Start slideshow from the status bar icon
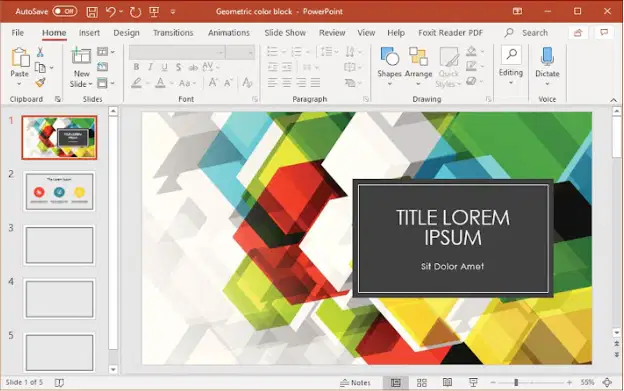The image size is (624, 391). point(473,383)
